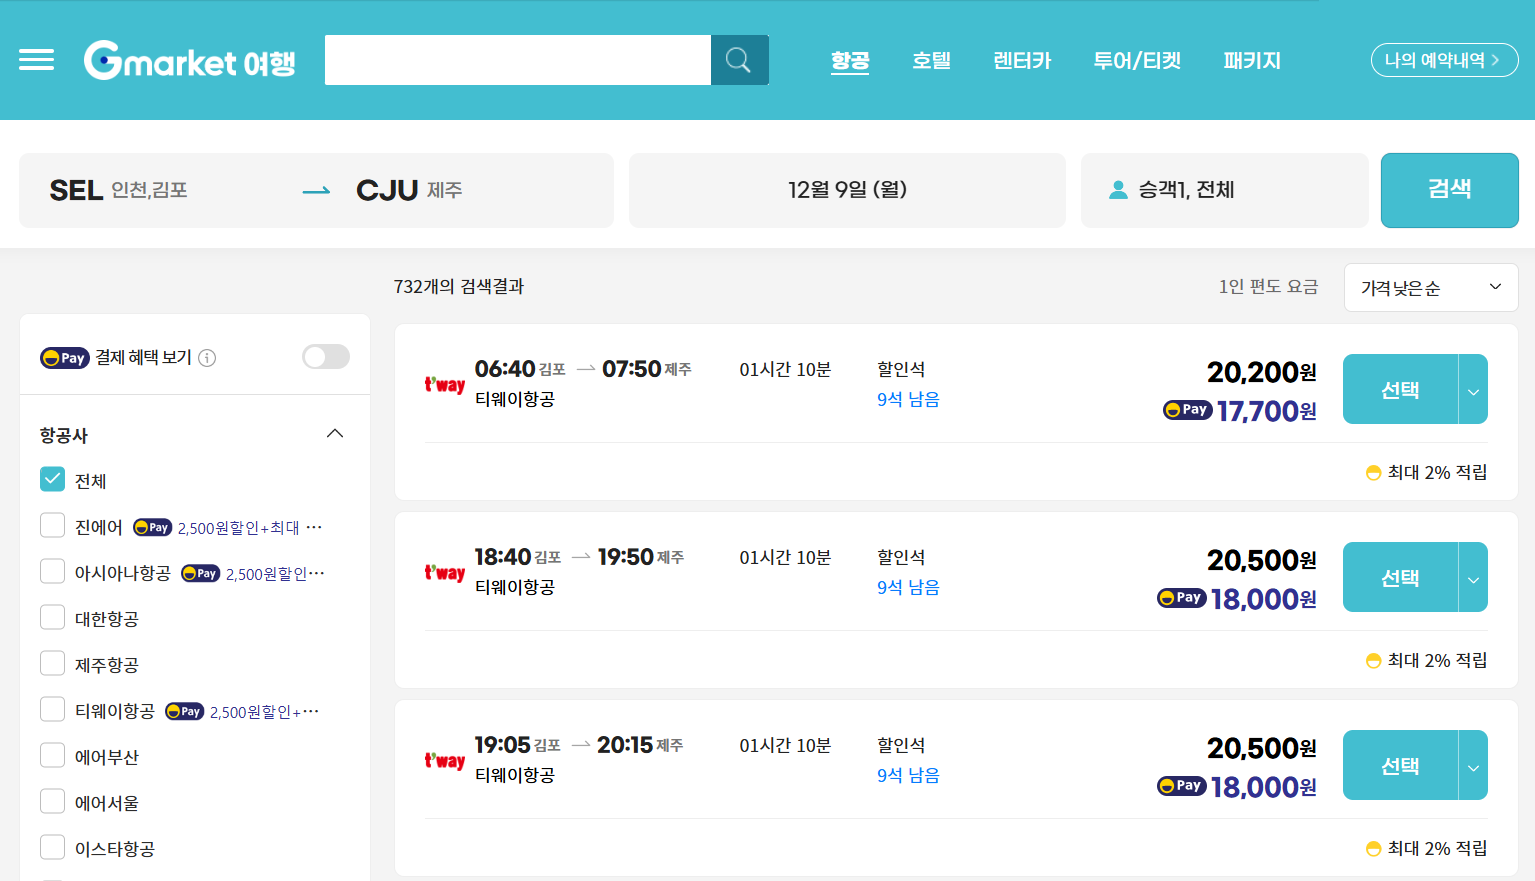Click the 검색 button

[x=1449, y=190]
